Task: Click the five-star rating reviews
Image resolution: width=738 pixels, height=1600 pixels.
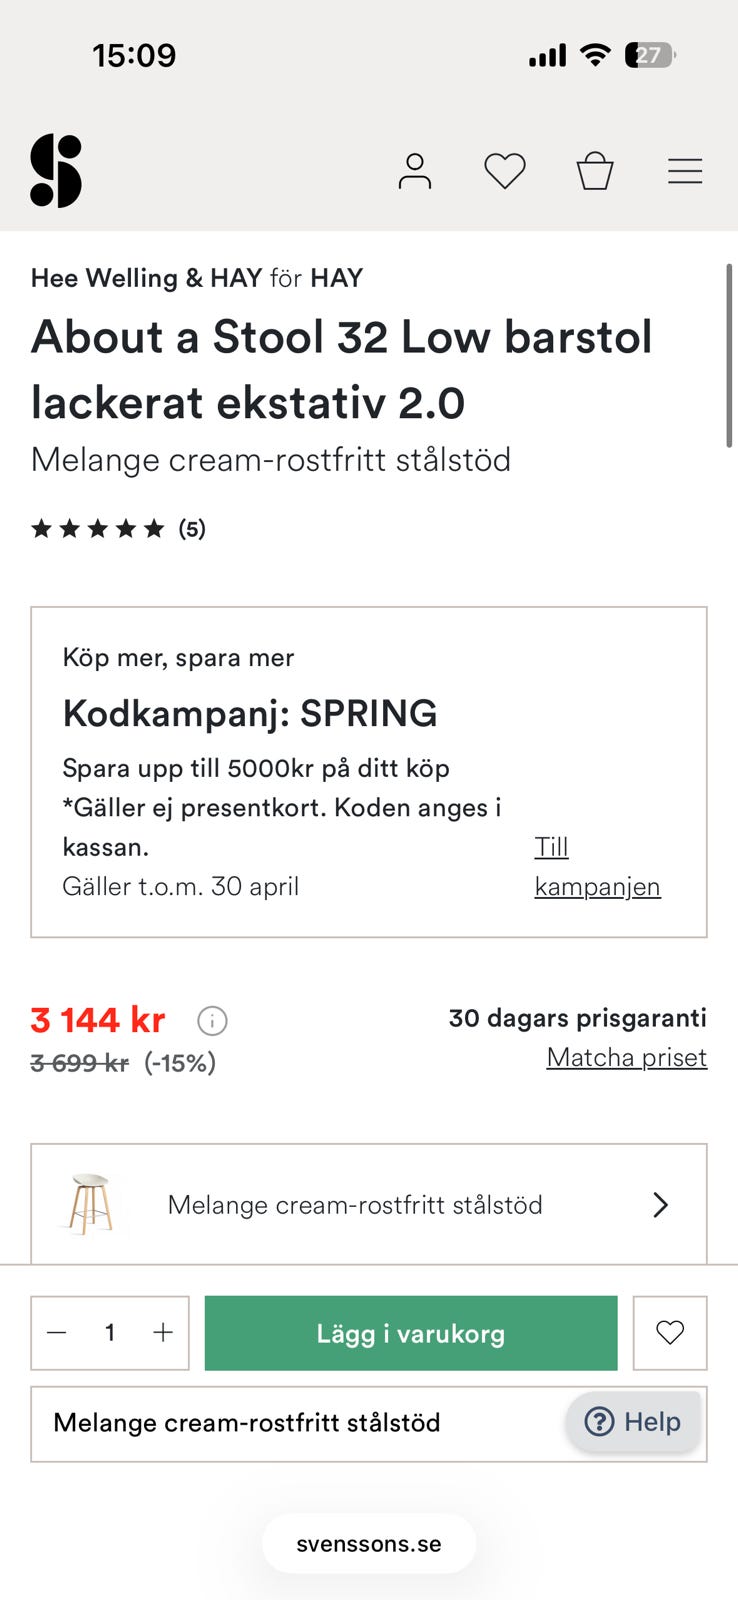Action: [118, 529]
